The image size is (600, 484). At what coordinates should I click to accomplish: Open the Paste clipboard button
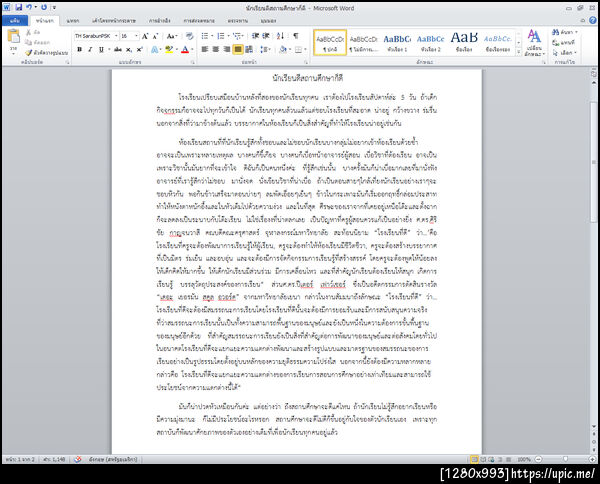(x=13, y=41)
